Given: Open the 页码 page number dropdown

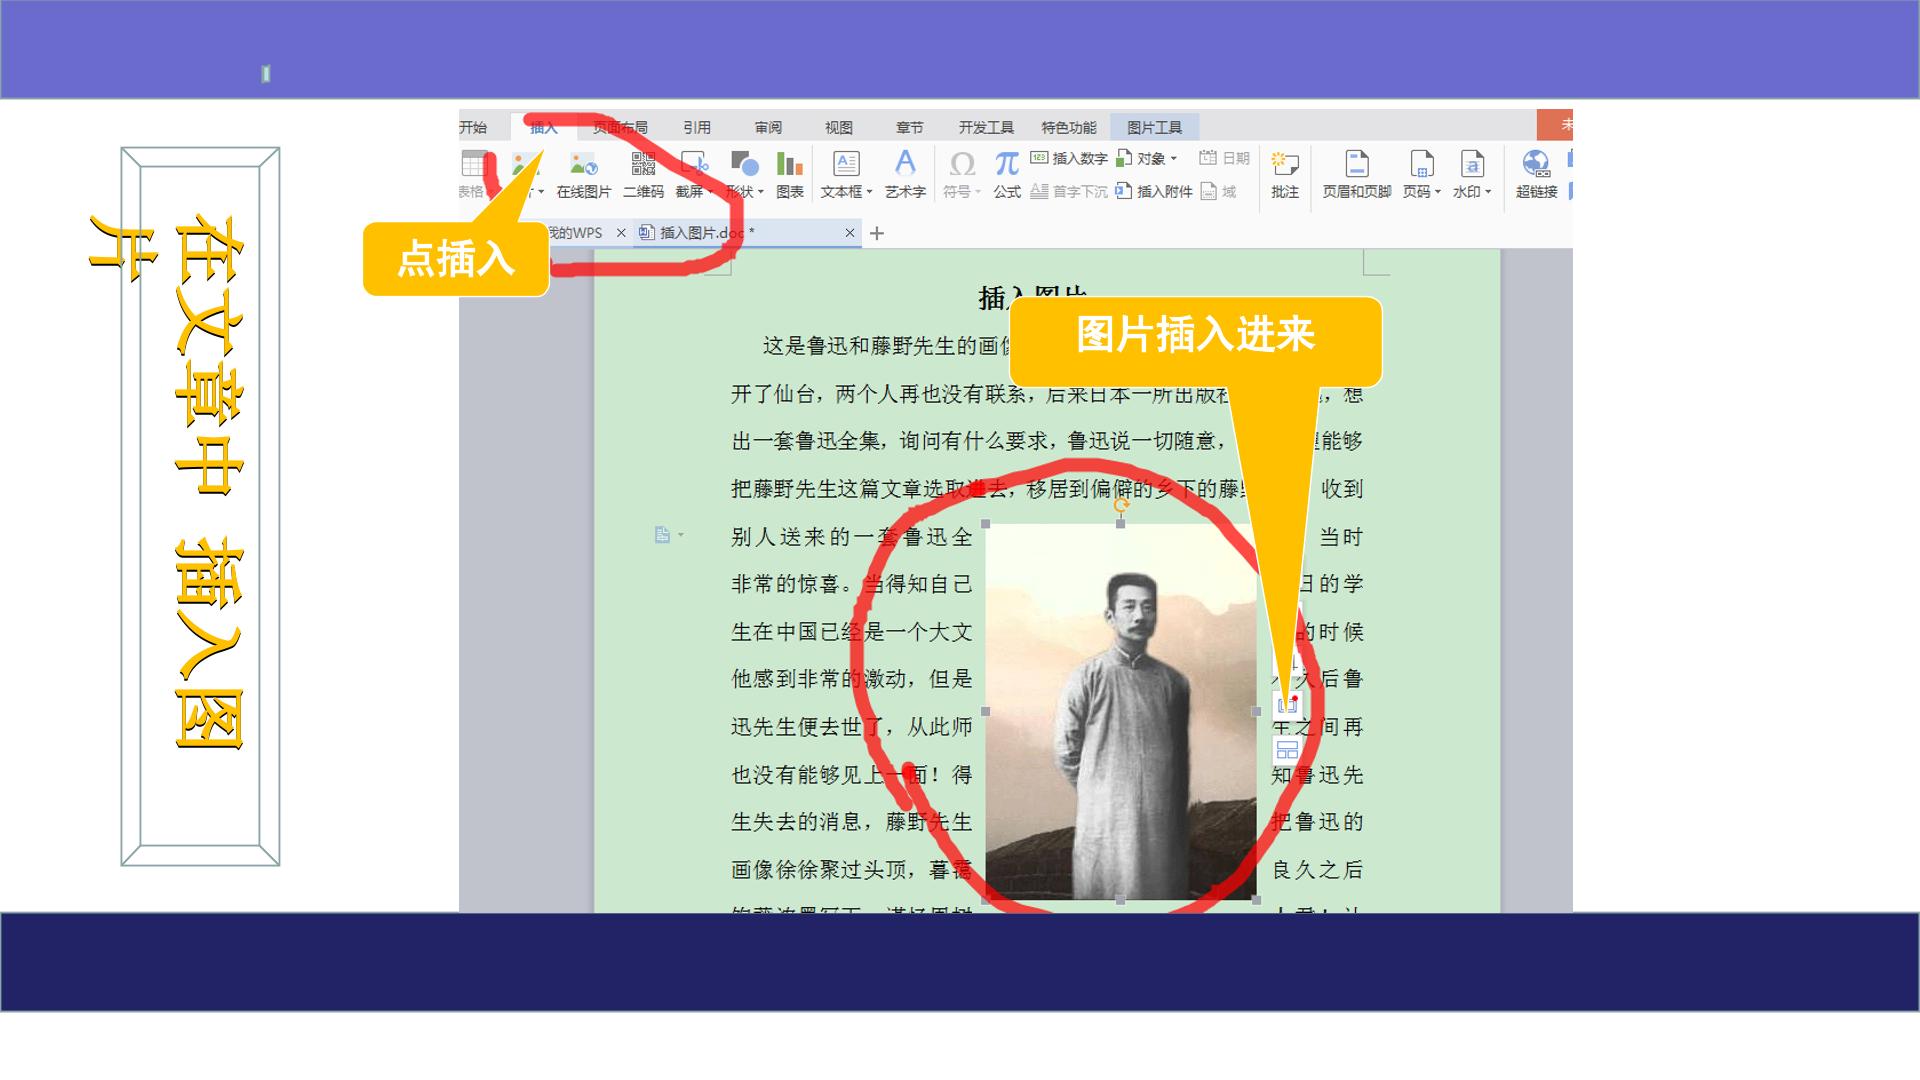Looking at the screenshot, I should click(1437, 192).
